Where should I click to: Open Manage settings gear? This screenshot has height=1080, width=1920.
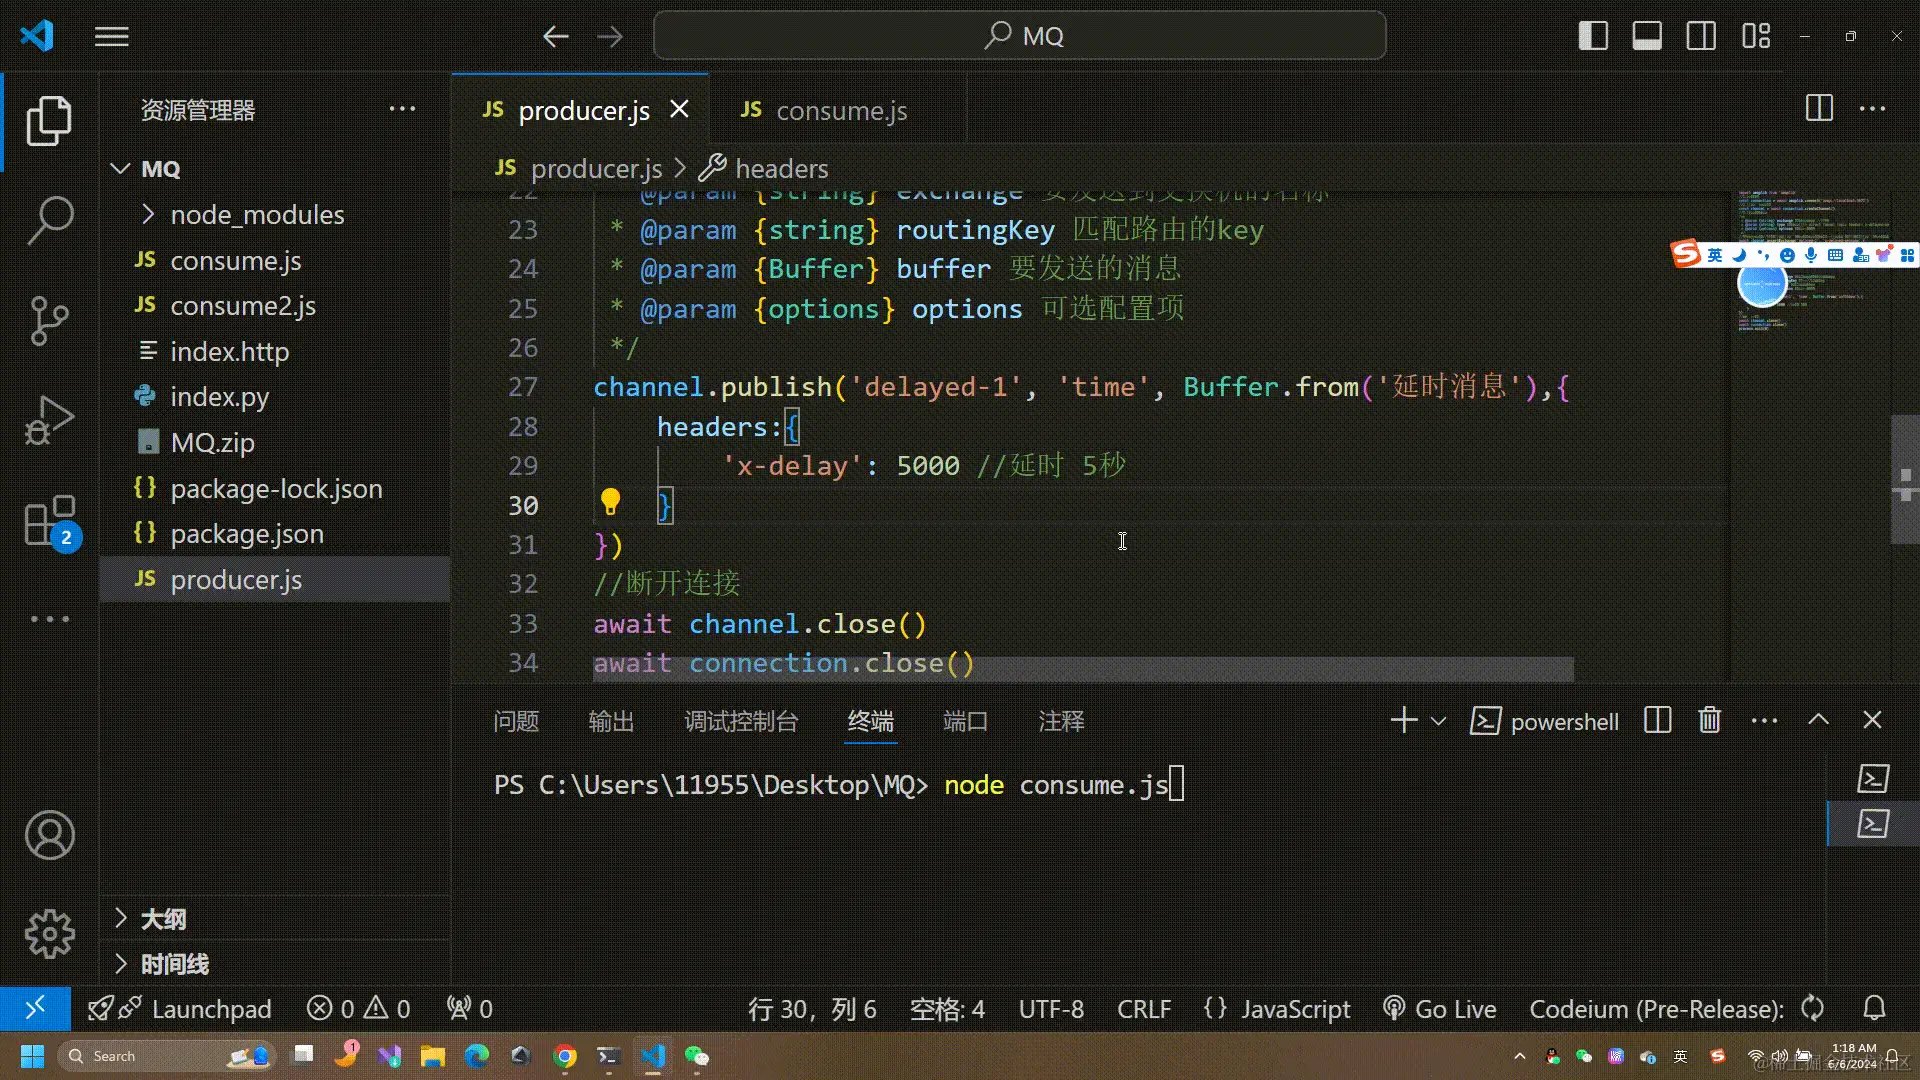coord(49,935)
